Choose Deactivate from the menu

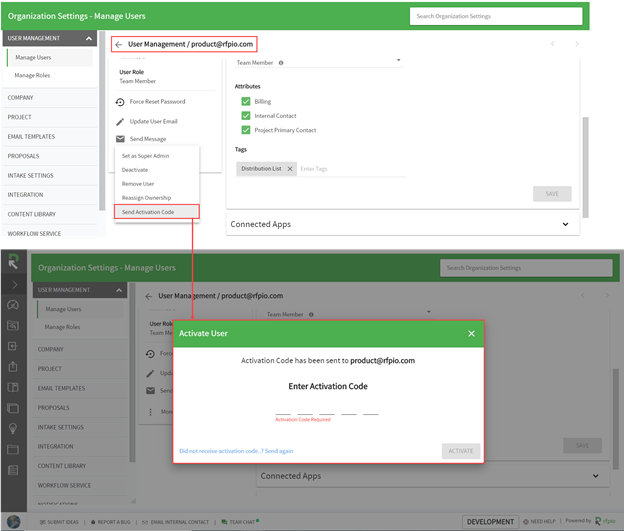(157, 170)
